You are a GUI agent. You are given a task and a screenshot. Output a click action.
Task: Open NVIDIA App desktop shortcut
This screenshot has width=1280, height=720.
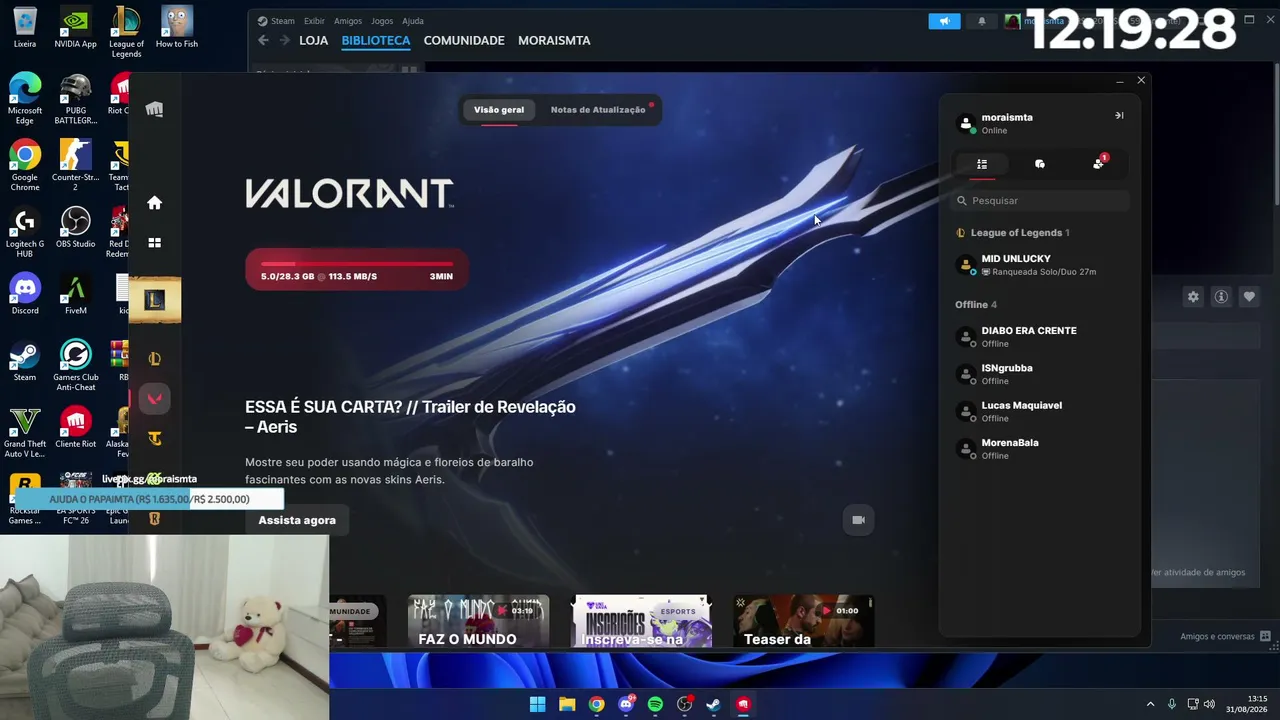[75, 28]
